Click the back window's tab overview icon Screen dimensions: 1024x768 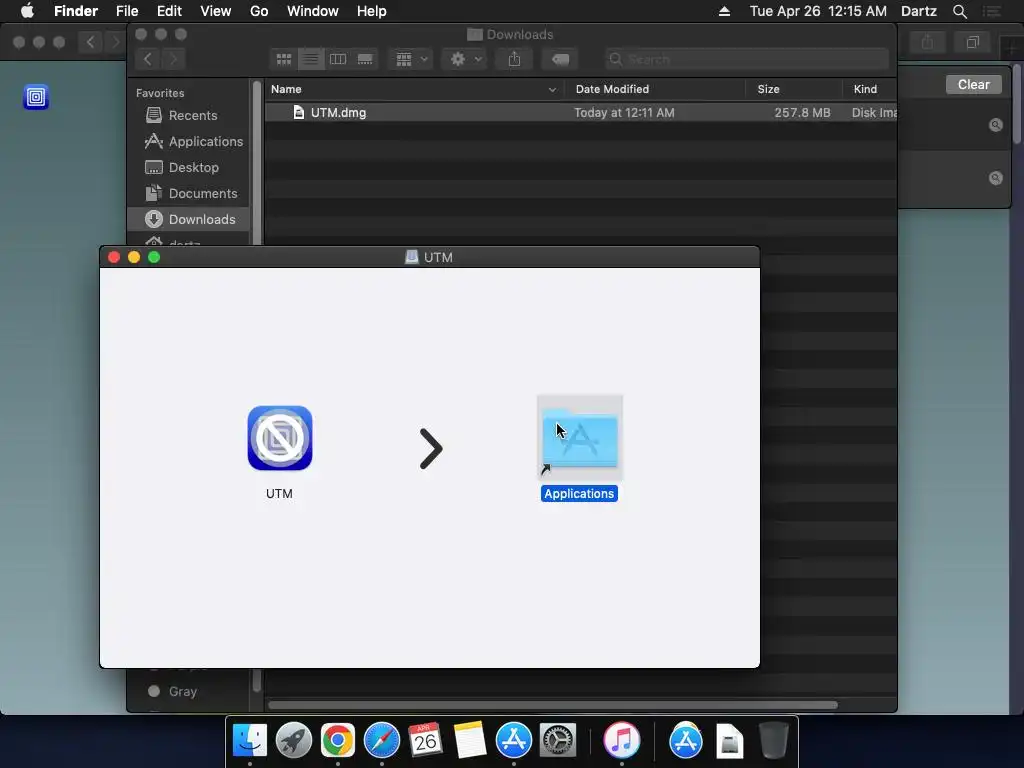pyautogui.click(x=972, y=42)
